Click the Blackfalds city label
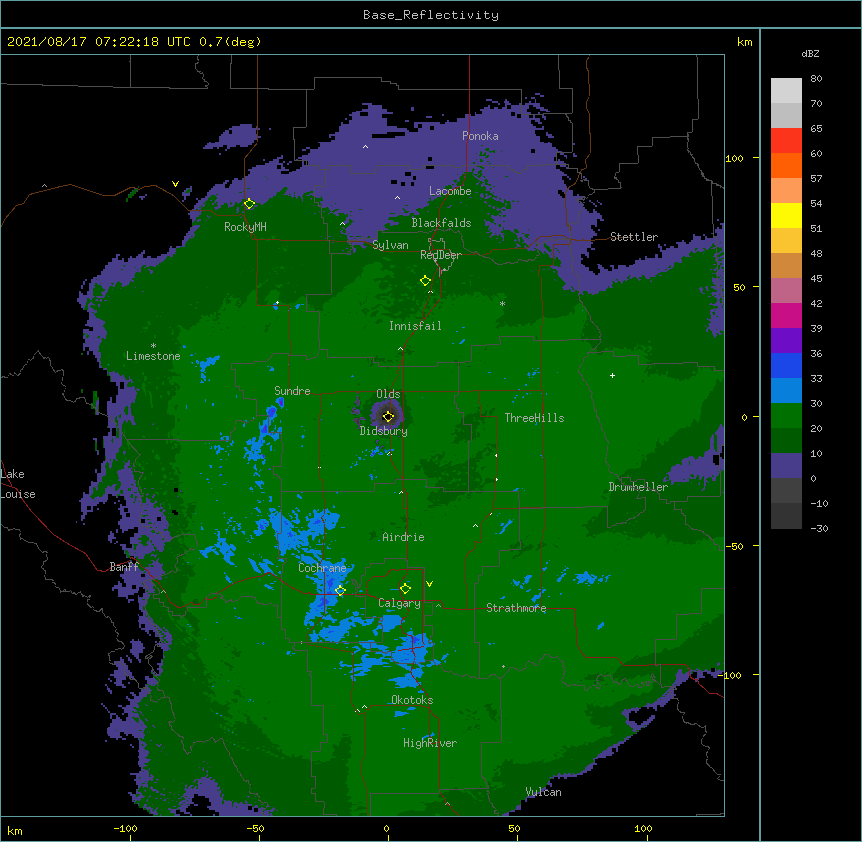The width and height of the screenshot is (862, 842). (441, 223)
